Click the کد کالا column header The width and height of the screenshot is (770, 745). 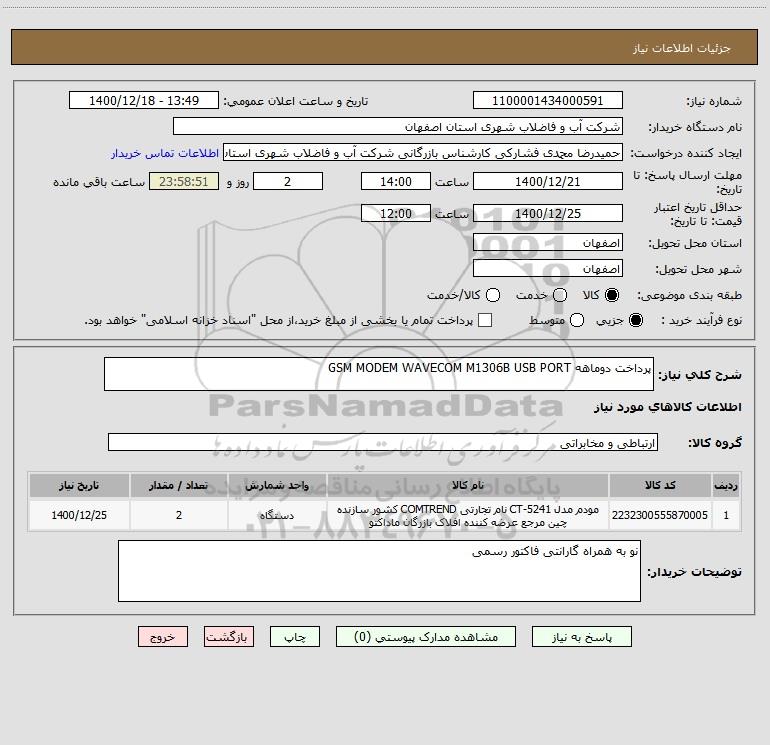pyautogui.click(x=660, y=485)
